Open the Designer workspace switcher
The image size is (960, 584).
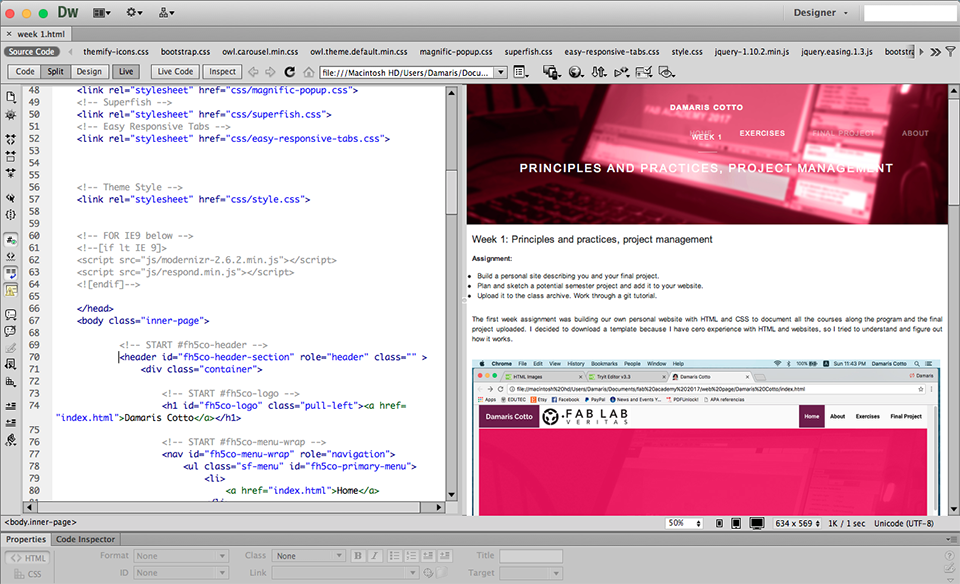[820, 12]
